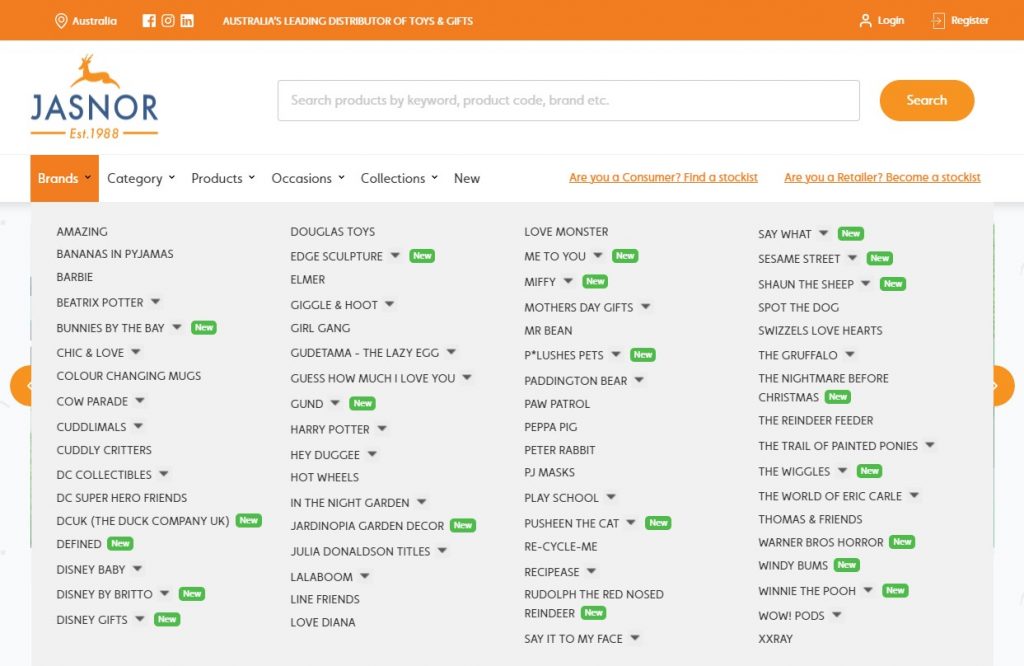1024x666 pixels.
Task: Click the Login user icon
Action: pyautogui.click(x=865, y=21)
